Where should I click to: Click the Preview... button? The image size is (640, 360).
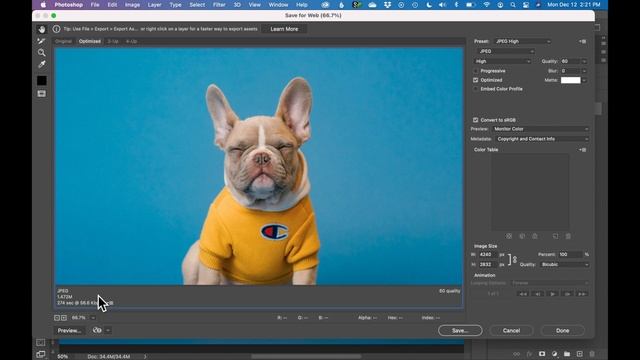(x=69, y=330)
